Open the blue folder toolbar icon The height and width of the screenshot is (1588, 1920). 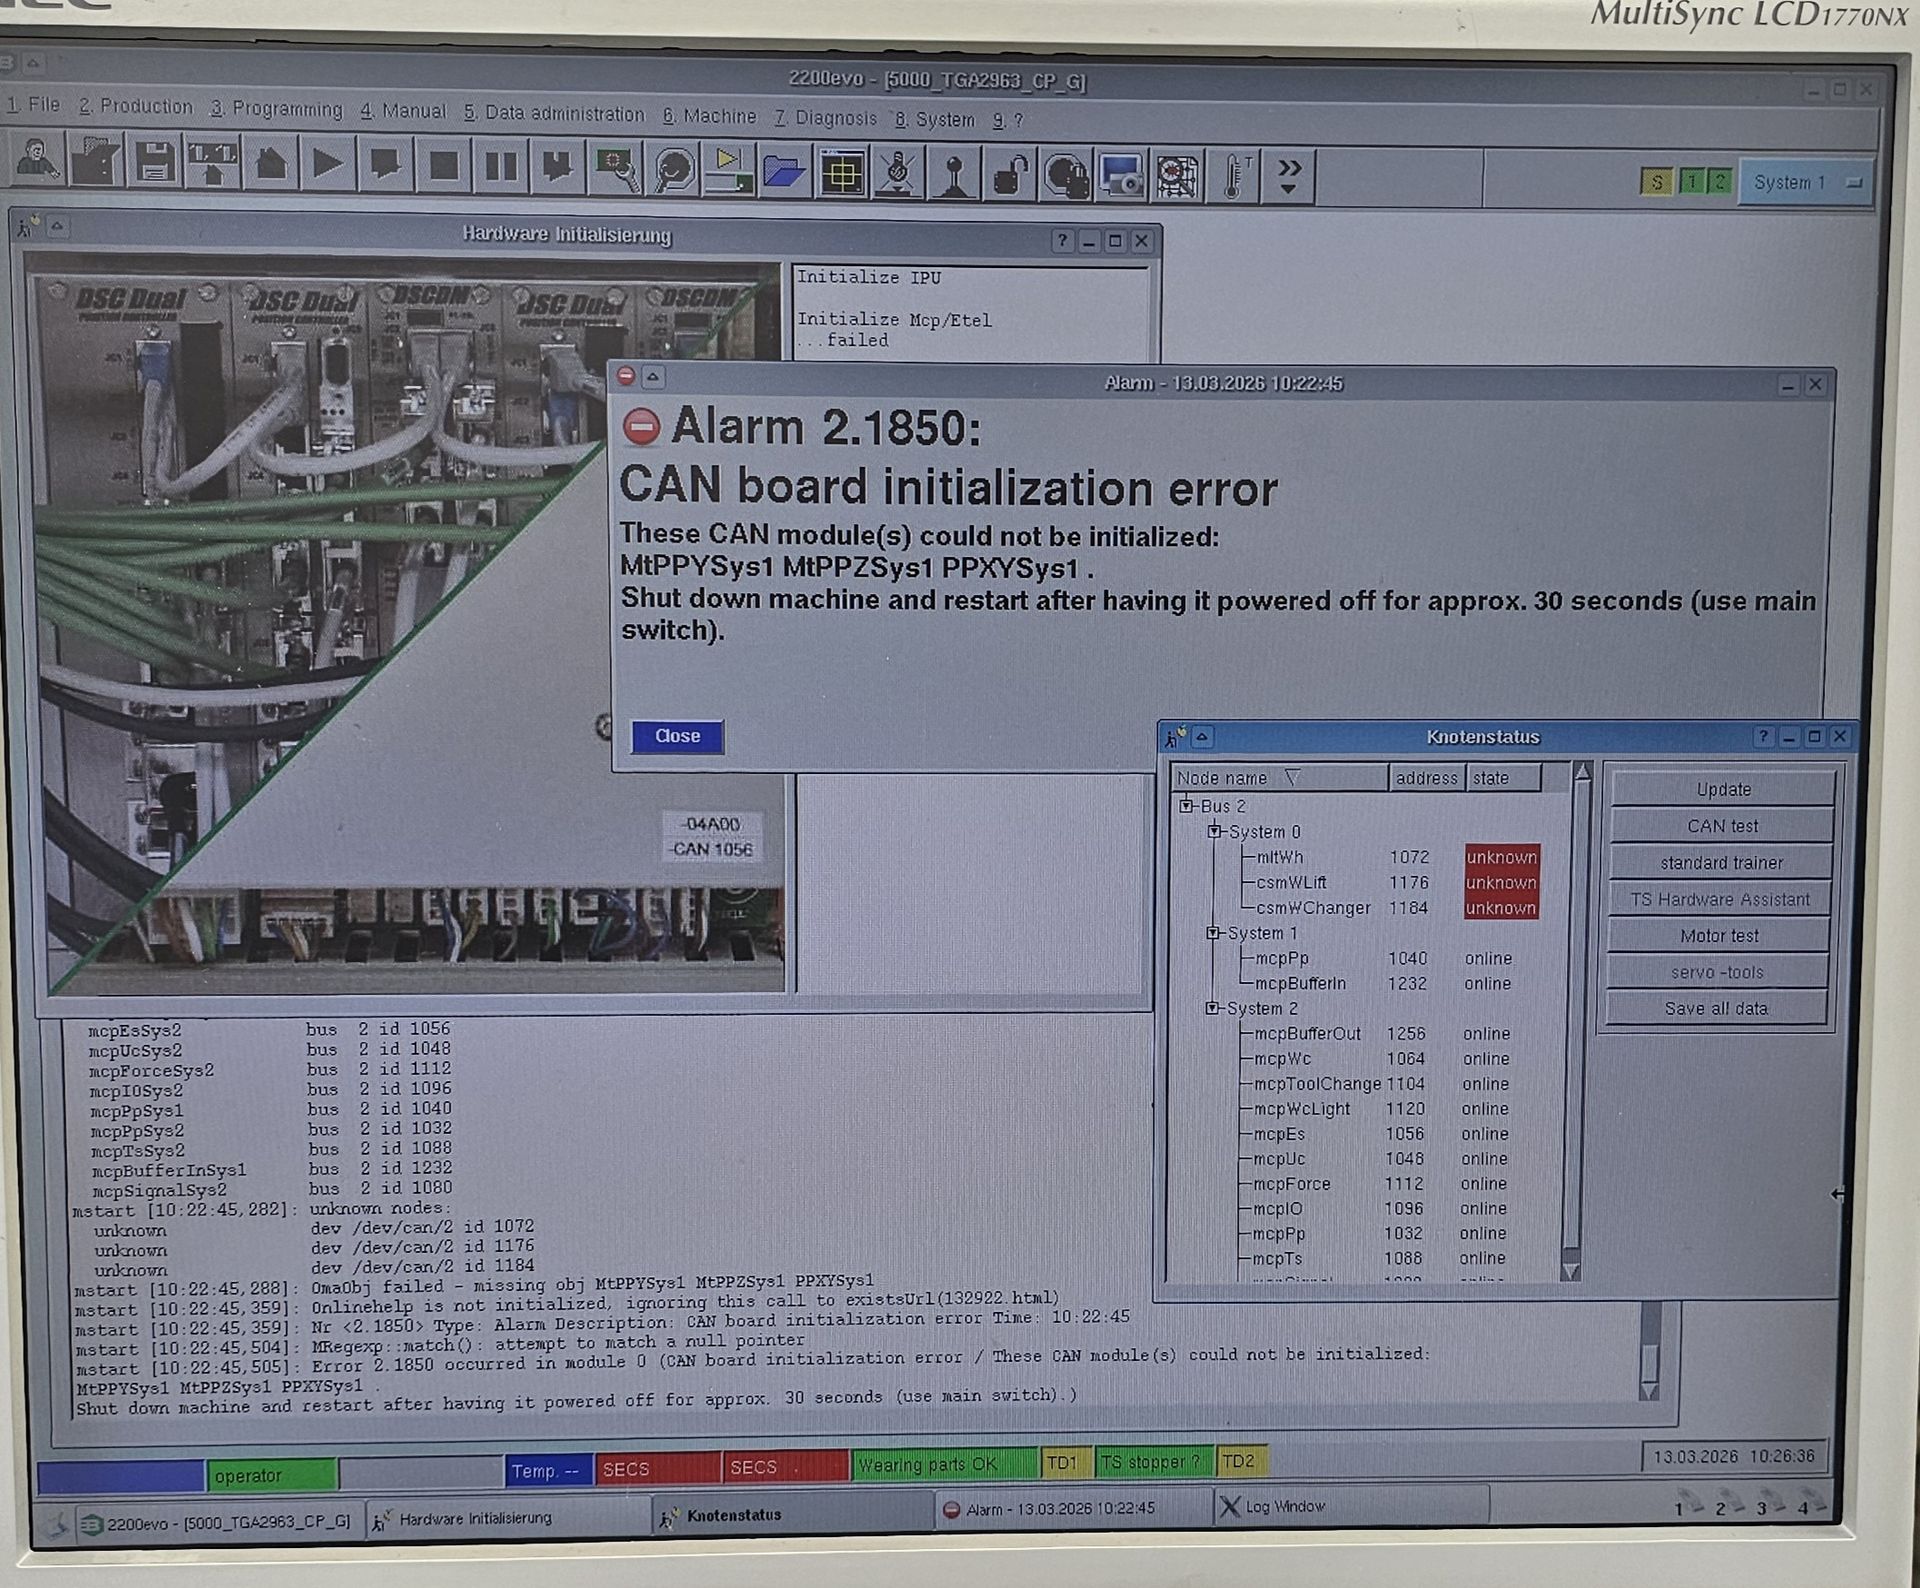click(783, 172)
